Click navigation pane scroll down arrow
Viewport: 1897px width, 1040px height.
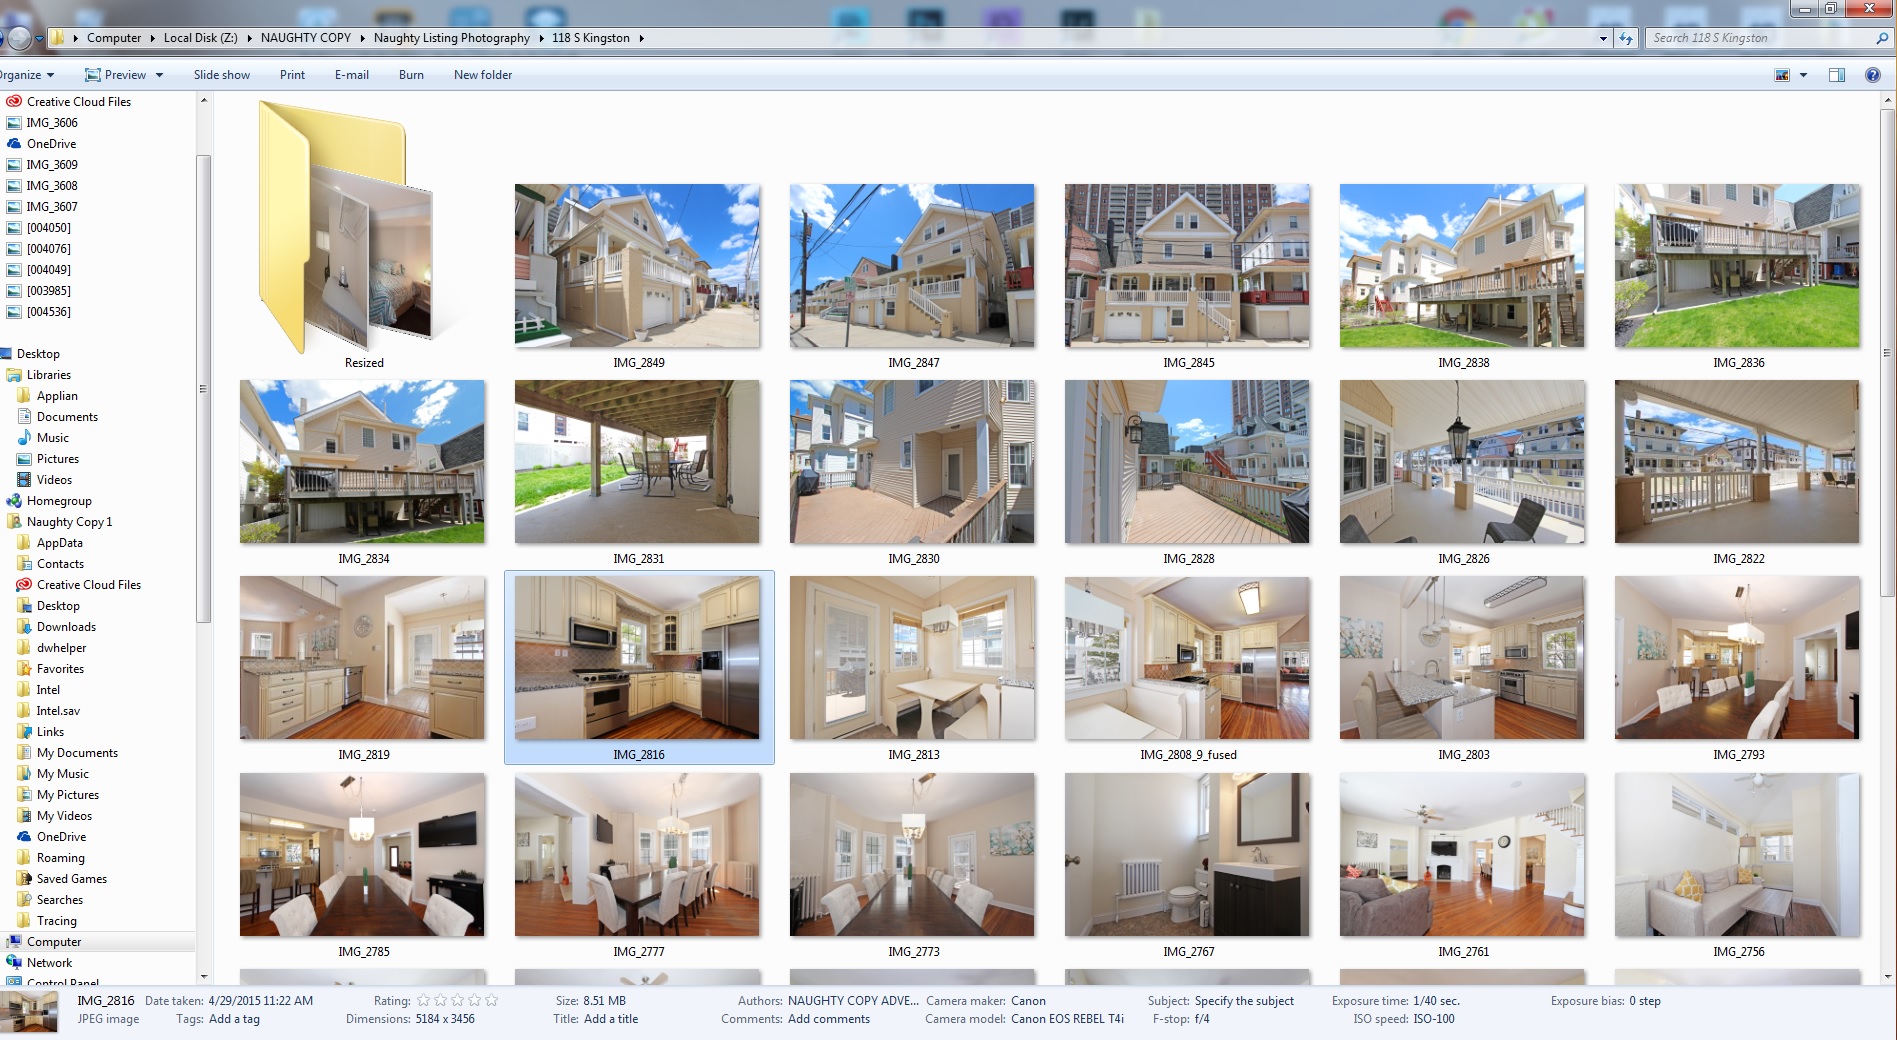click(x=204, y=977)
